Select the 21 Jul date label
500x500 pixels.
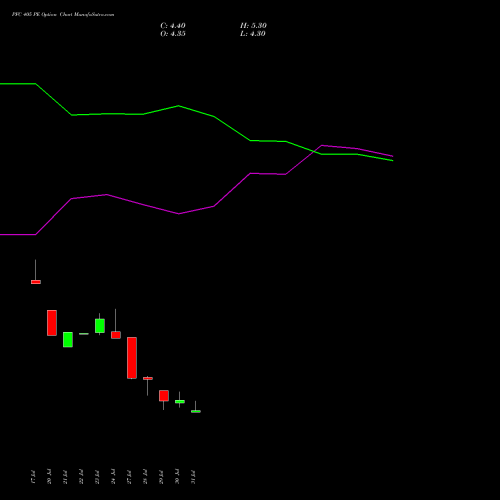(x=65, y=477)
